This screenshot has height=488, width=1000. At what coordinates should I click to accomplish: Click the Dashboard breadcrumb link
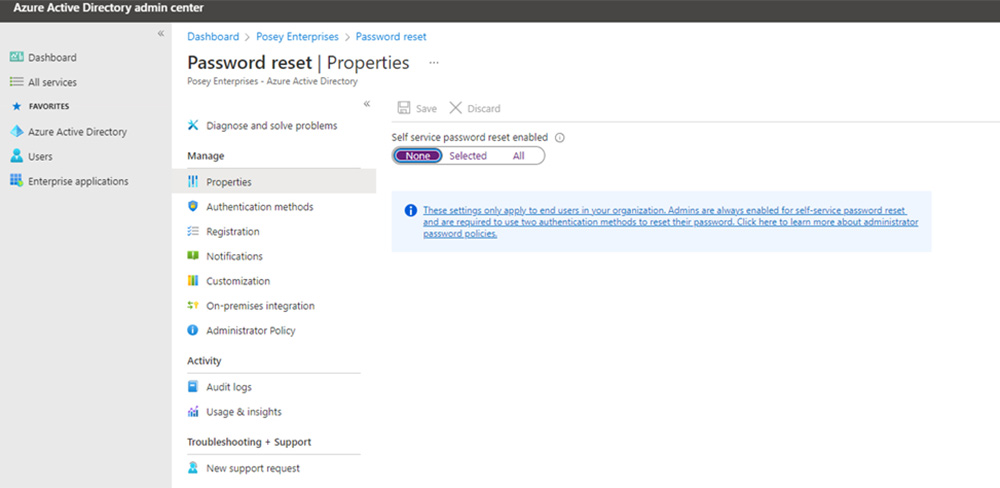click(213, 36)
